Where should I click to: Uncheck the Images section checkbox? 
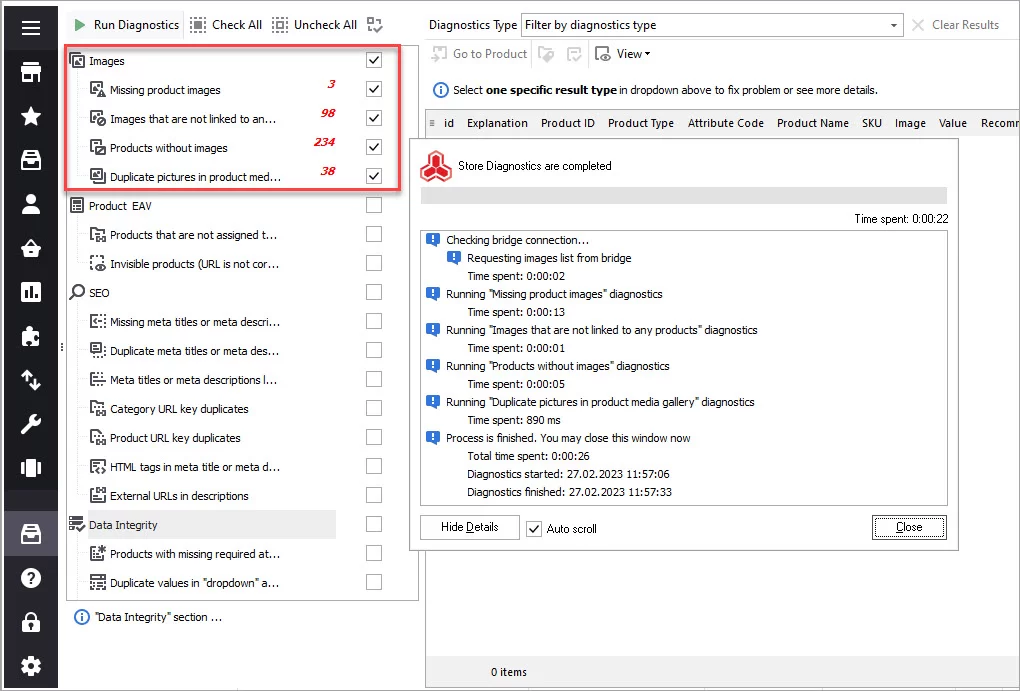click(374, 60)
